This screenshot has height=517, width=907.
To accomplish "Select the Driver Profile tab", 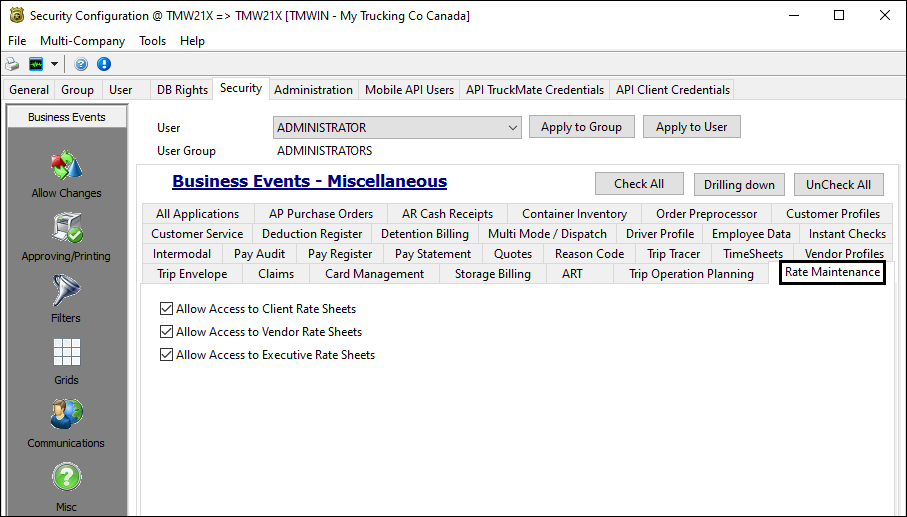I will click(x=660, y=234).
